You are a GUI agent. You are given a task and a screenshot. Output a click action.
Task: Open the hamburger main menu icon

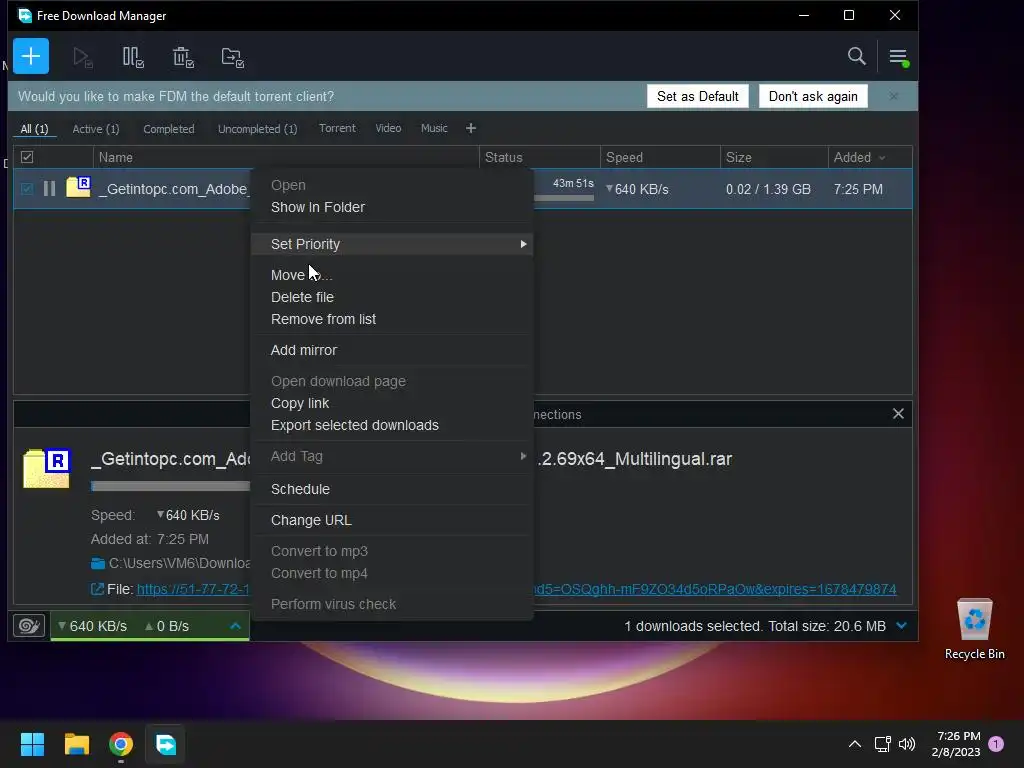(898, 57)
